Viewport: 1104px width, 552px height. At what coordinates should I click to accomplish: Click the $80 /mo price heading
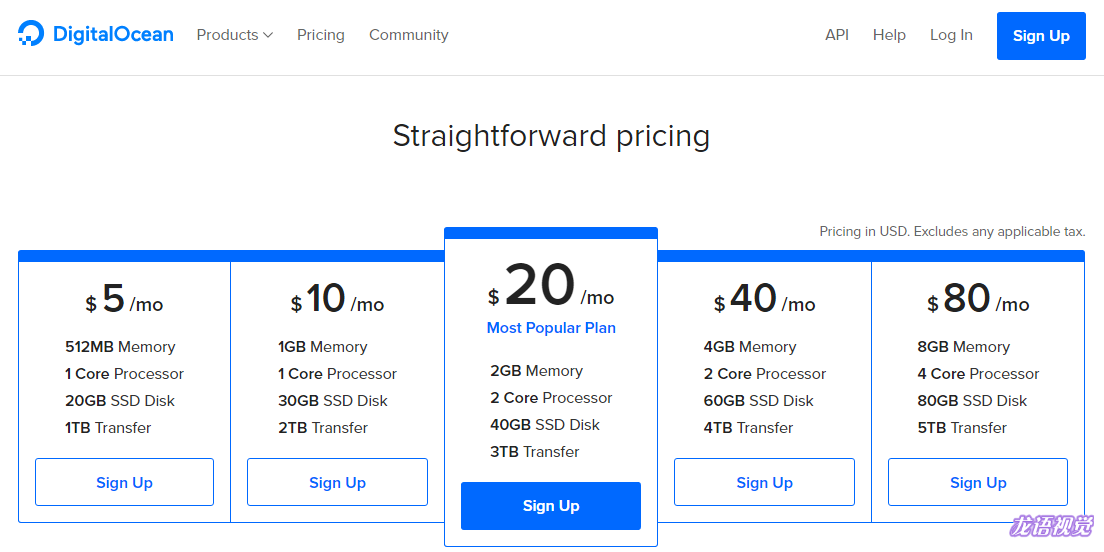click(978, 299)
